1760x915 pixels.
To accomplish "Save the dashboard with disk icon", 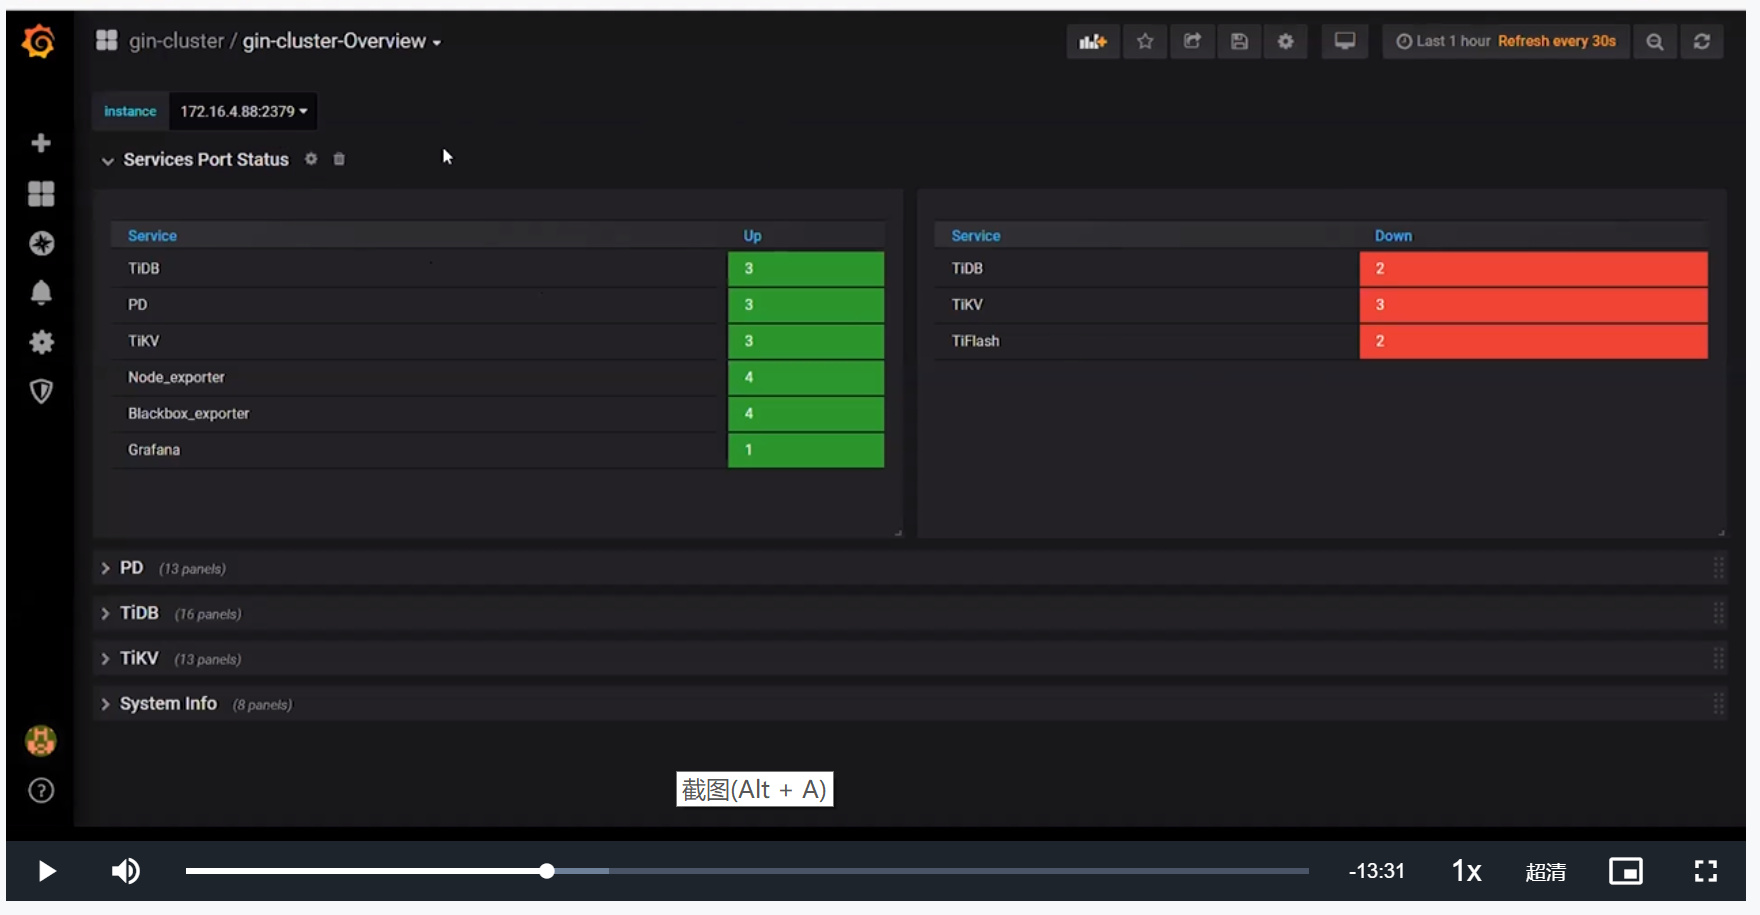I will (x=1239, y=41).
